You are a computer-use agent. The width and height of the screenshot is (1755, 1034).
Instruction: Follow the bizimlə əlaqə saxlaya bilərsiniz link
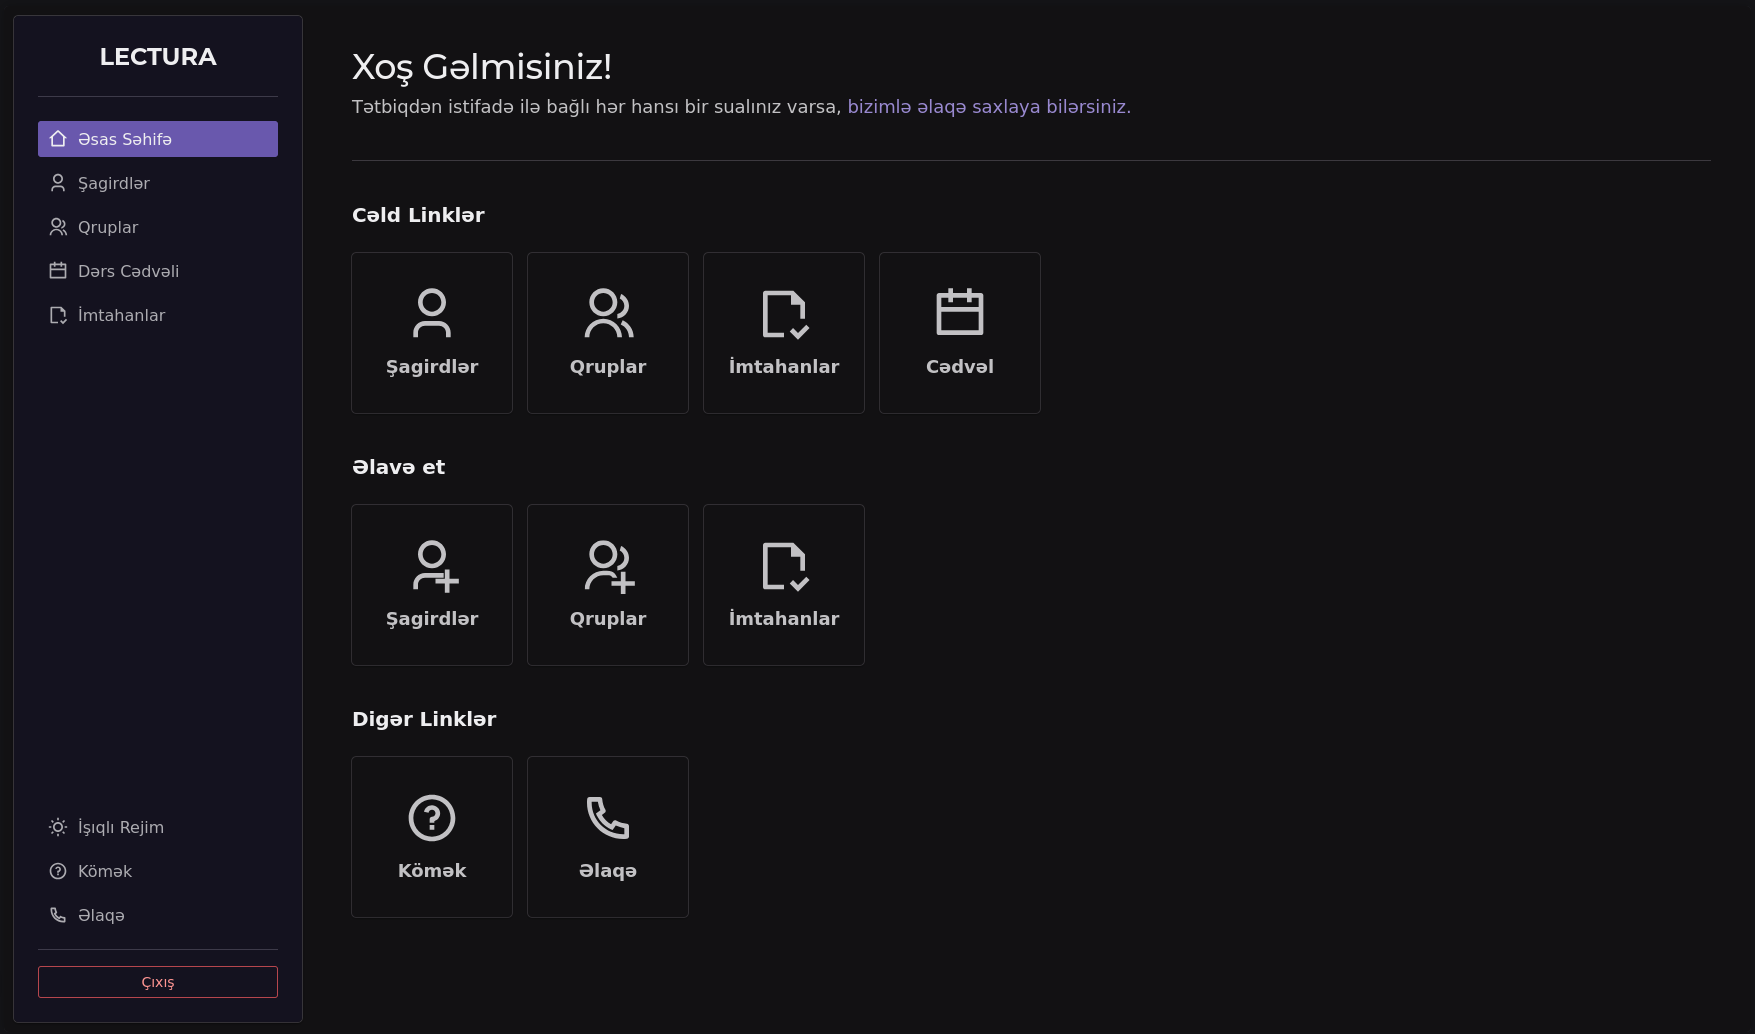click(988, 107)
